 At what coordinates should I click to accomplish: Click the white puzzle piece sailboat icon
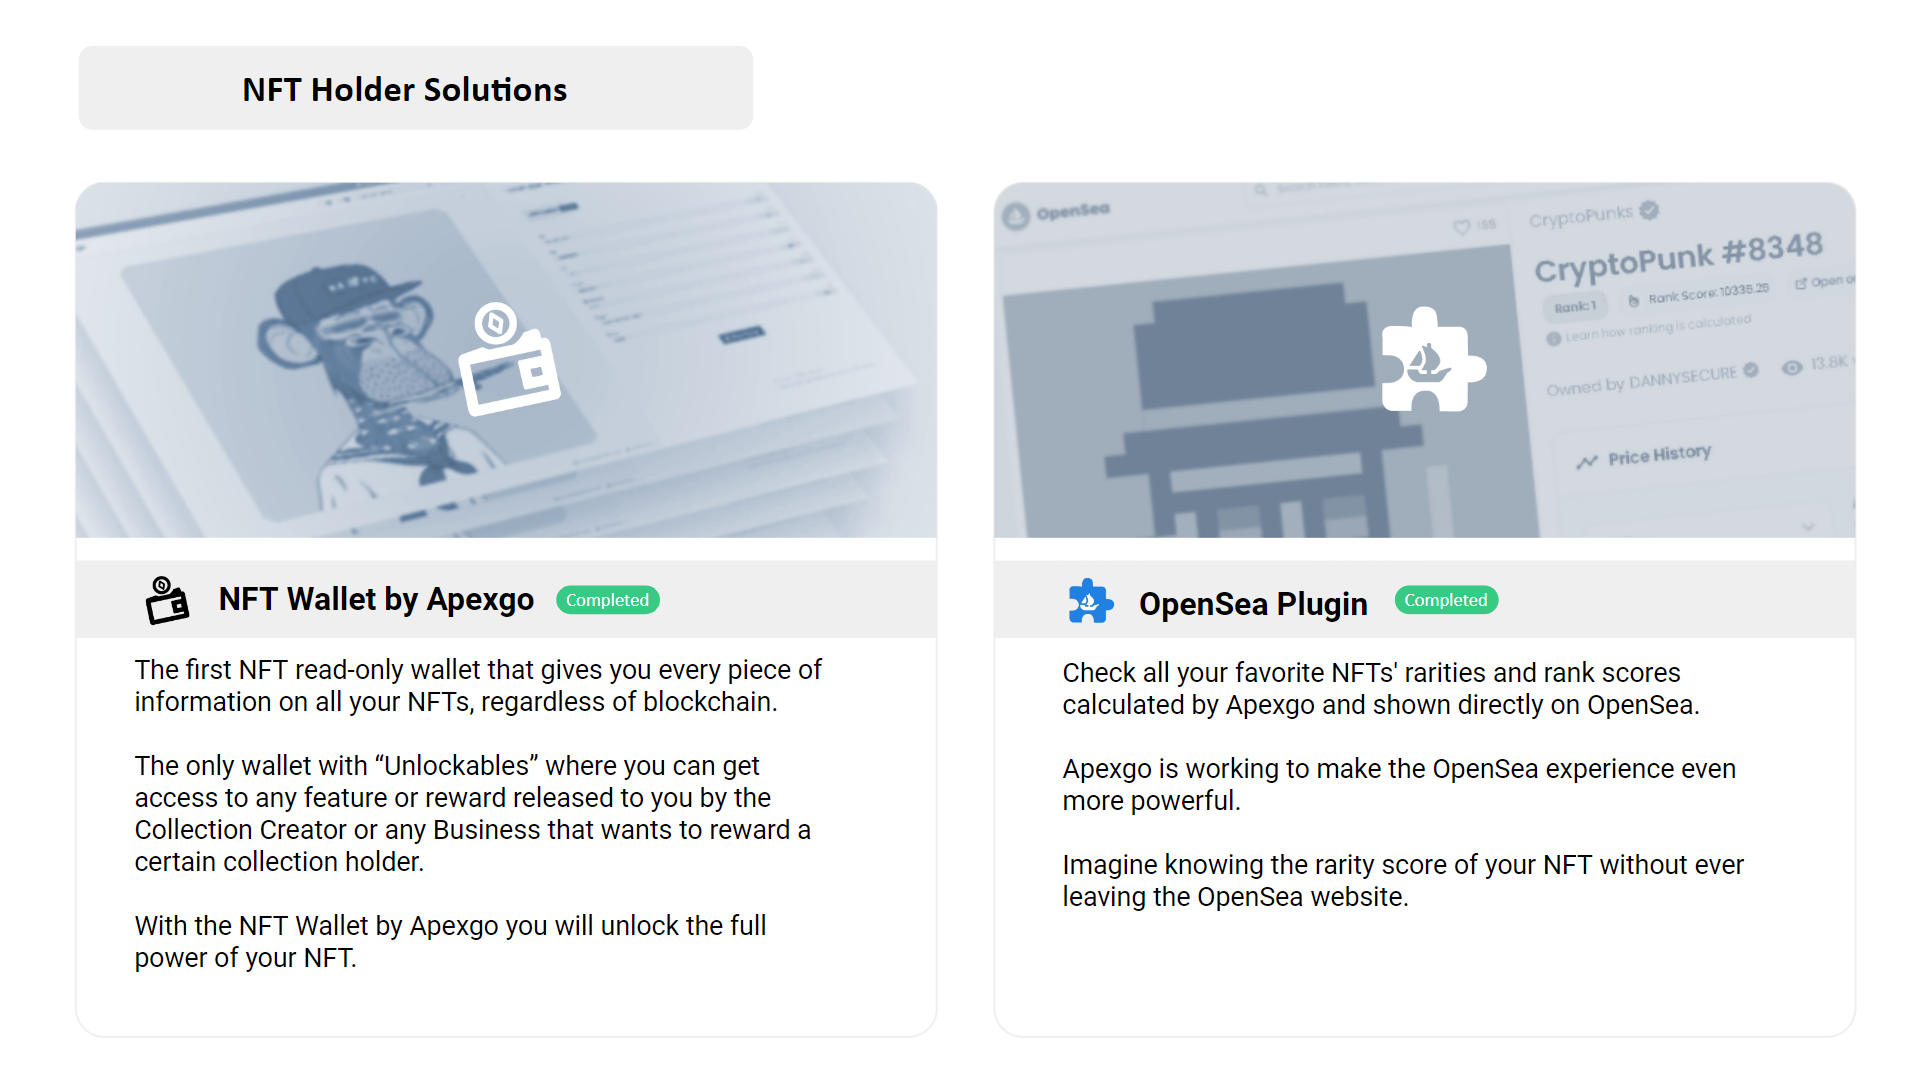pos(1433,360)
